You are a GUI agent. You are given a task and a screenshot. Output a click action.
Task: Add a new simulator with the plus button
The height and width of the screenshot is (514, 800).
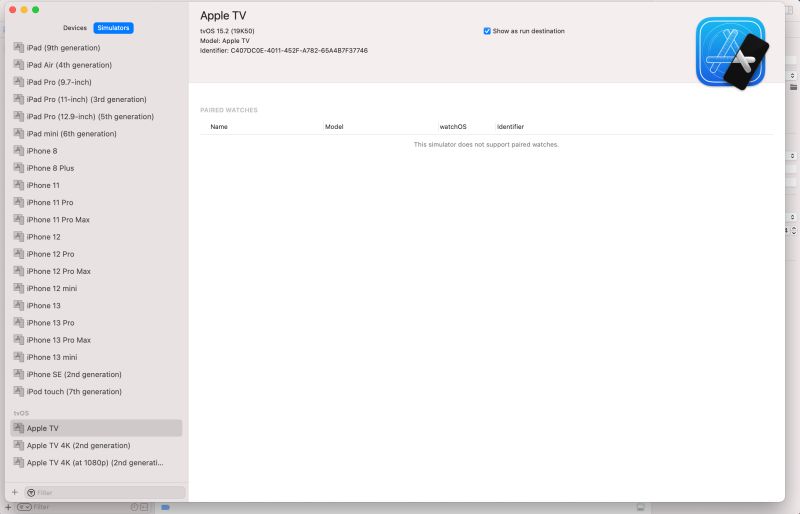pyautogui.click(x=15, y=492)
